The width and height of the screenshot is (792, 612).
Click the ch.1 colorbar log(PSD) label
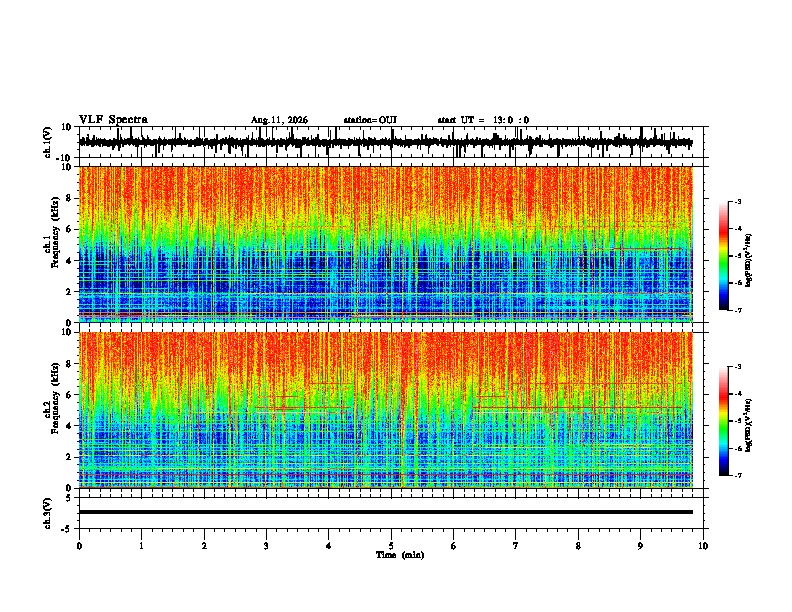point(749,260)
